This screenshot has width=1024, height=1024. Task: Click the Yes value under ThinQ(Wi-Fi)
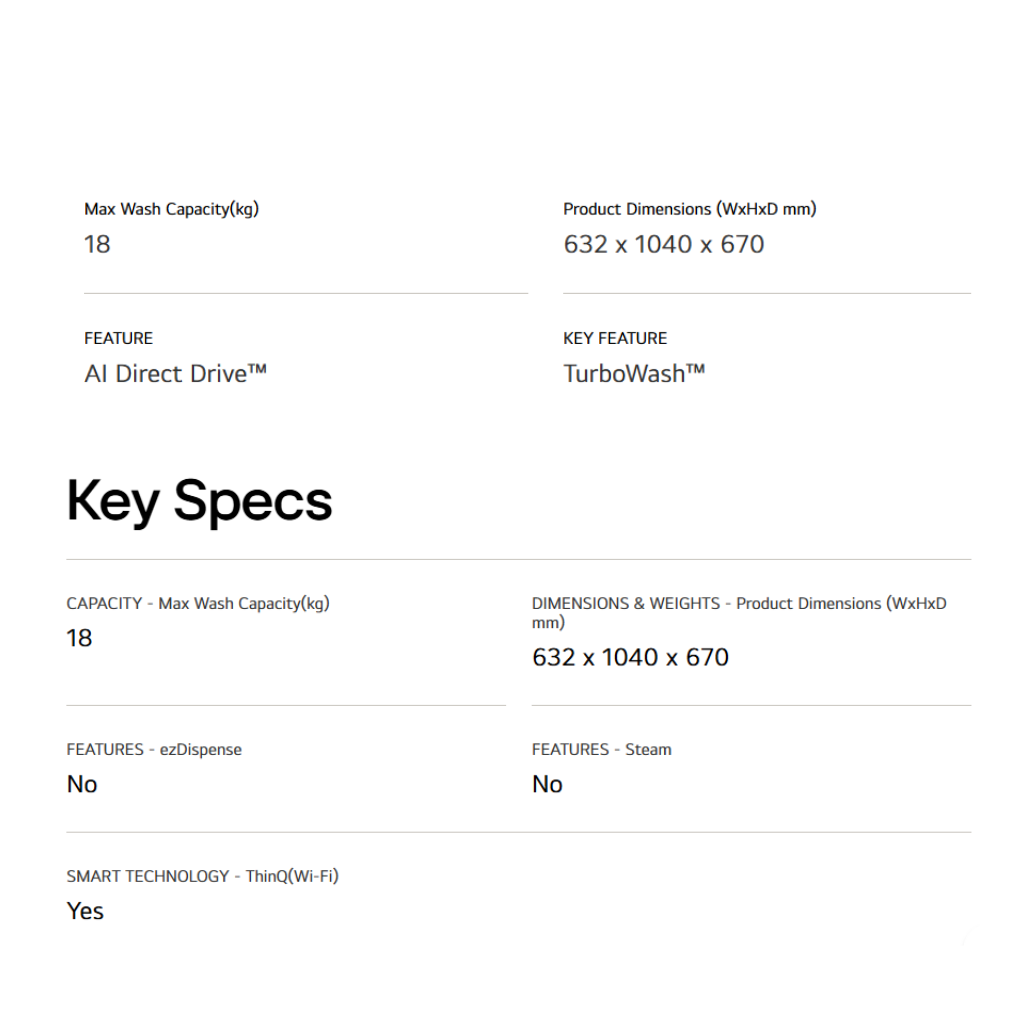click(85, 911)
